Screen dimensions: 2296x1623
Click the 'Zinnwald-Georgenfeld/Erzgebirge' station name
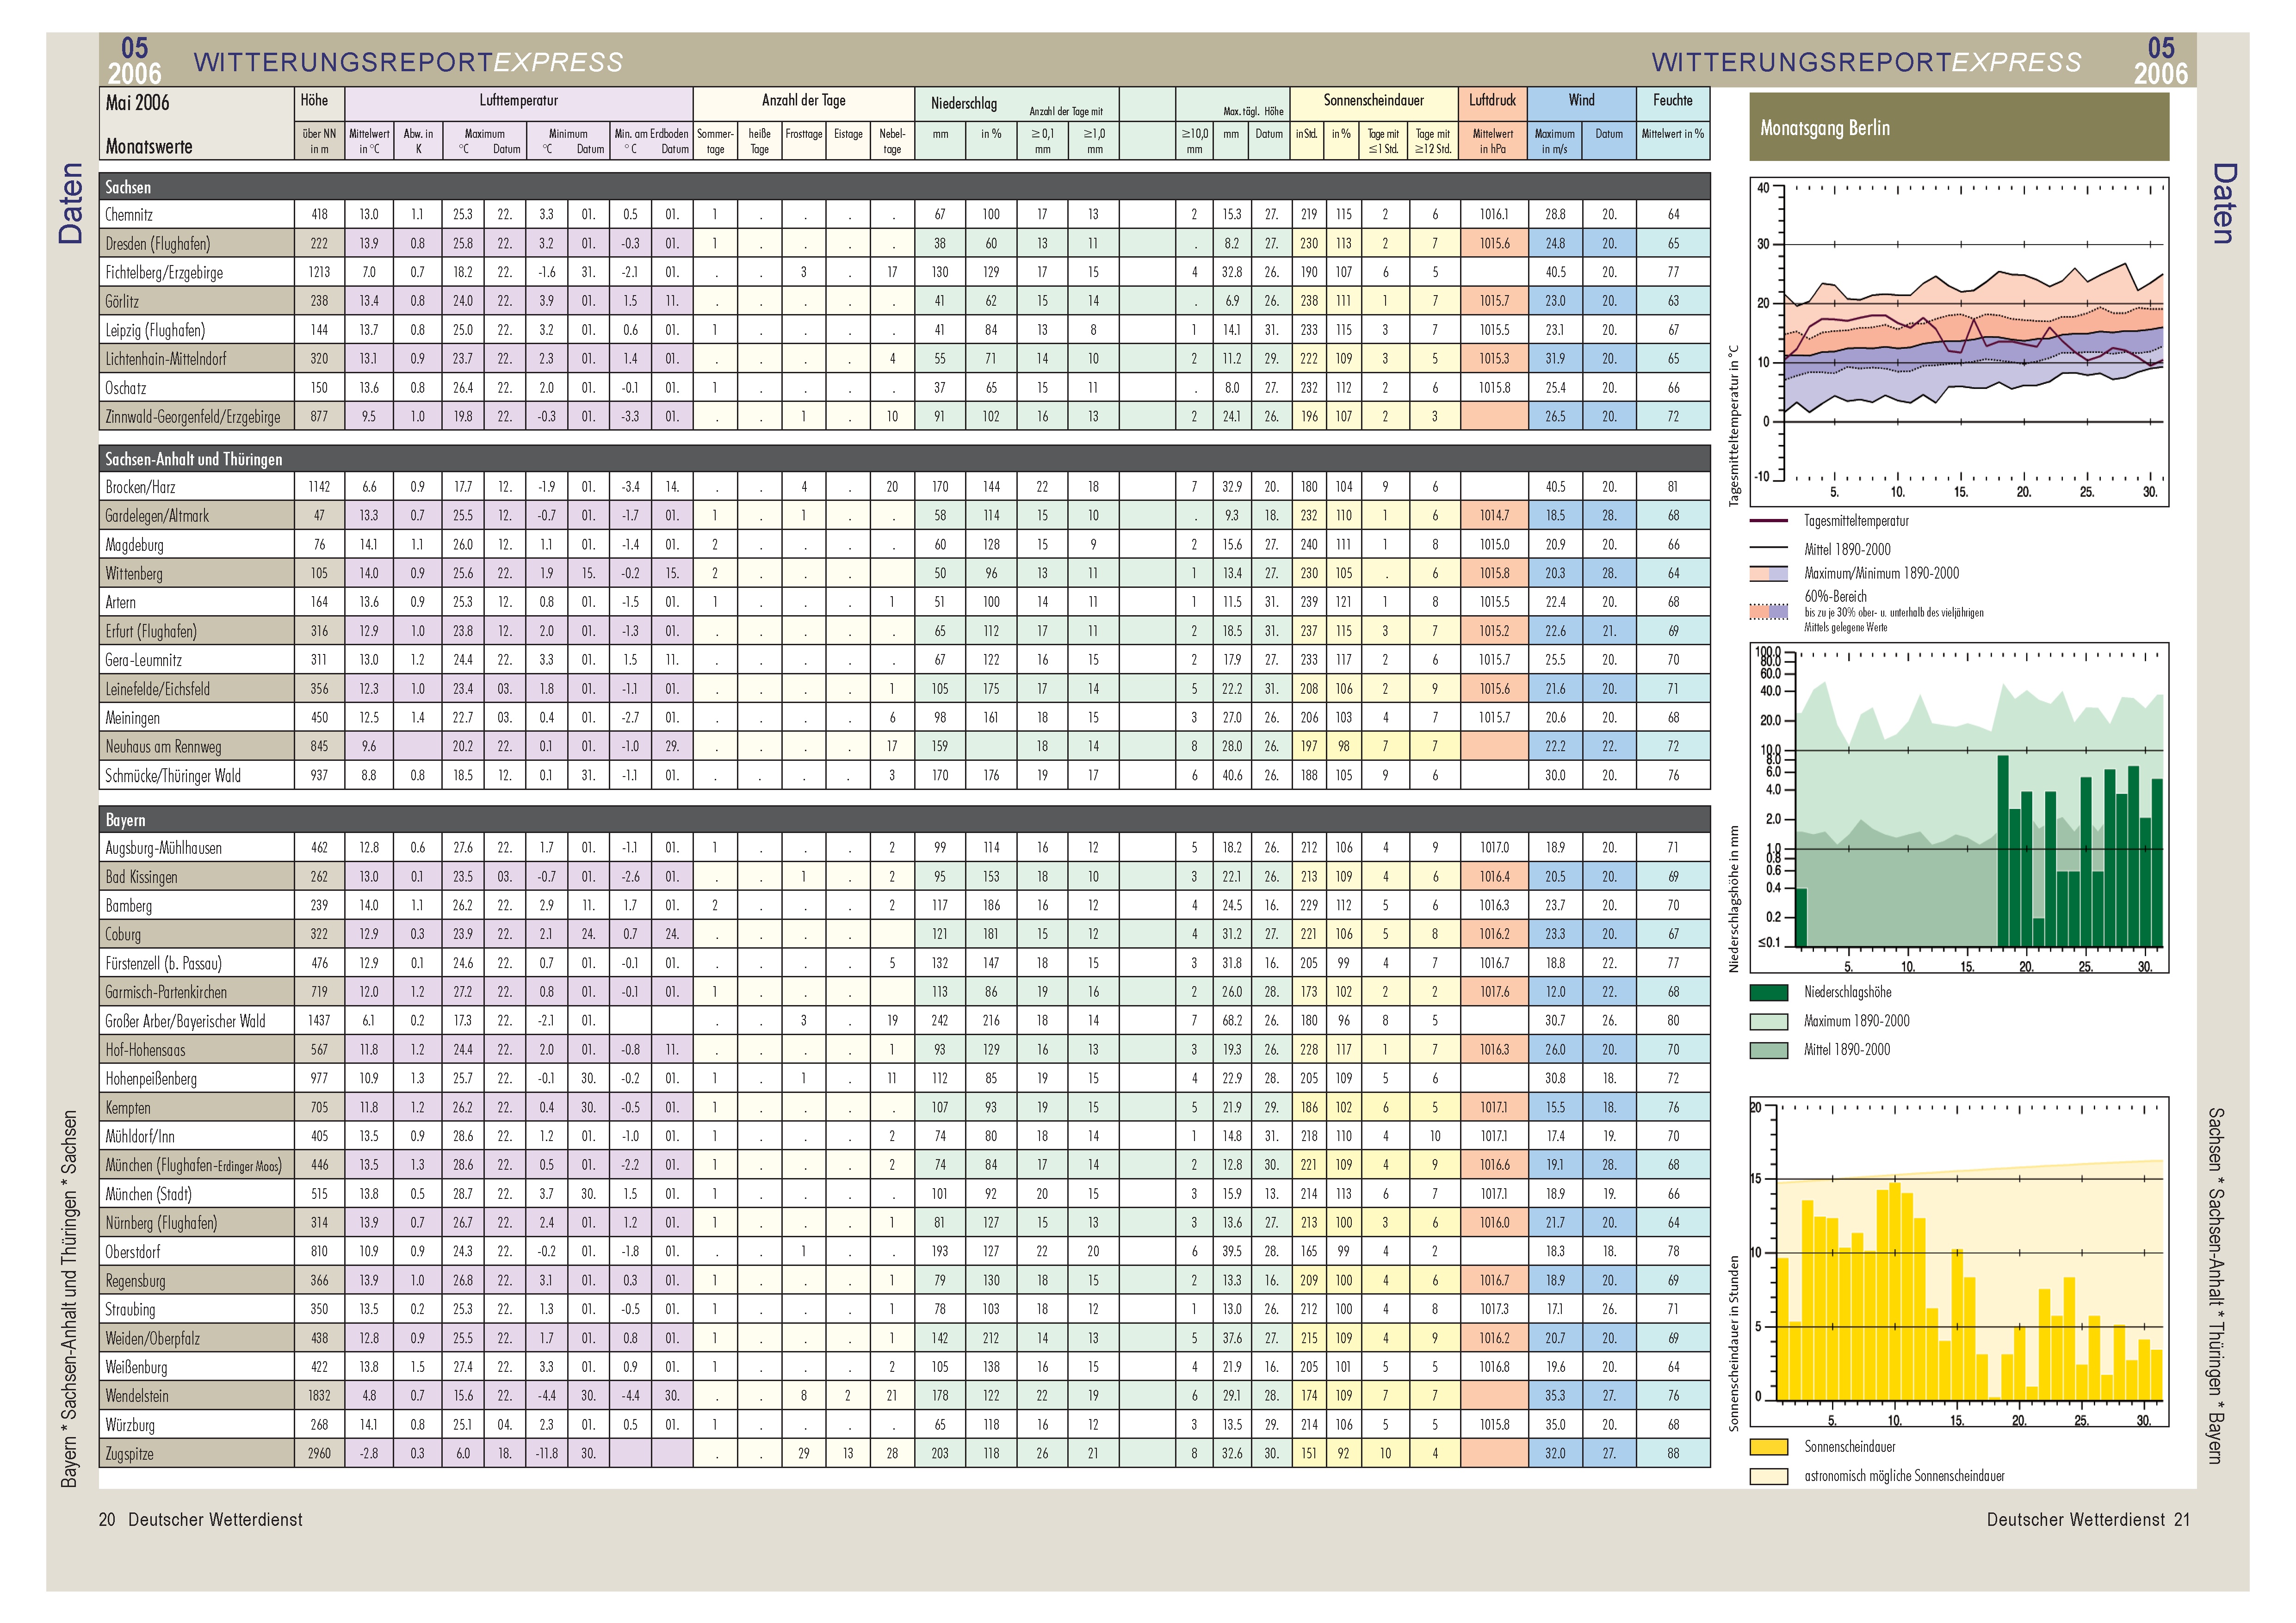tap(193, 417)
